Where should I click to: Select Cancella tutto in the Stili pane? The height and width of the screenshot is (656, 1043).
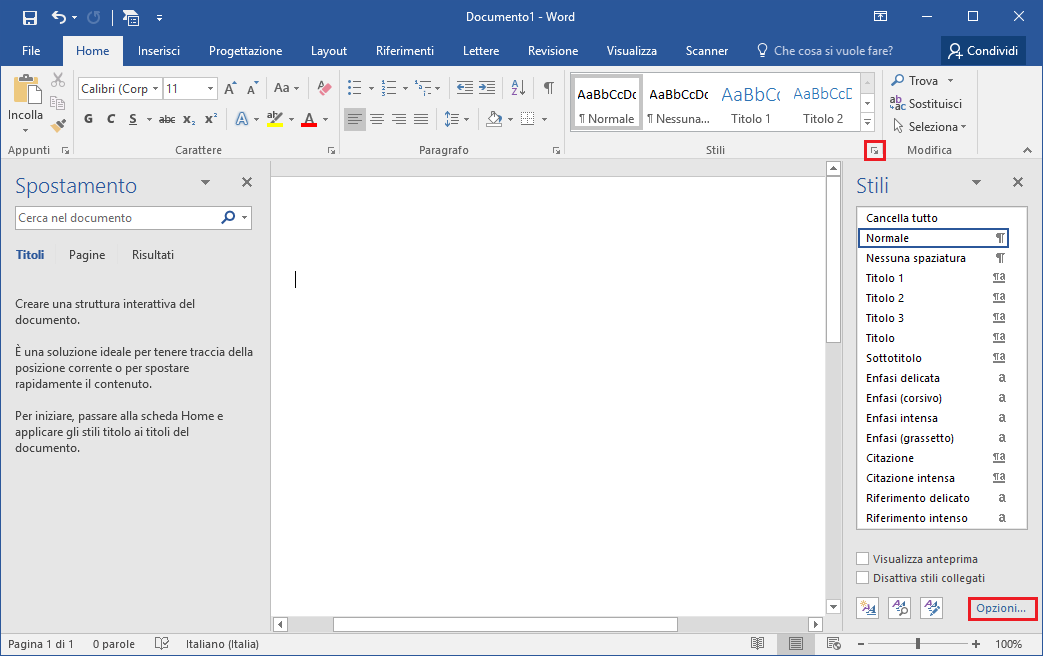[903, 217]
